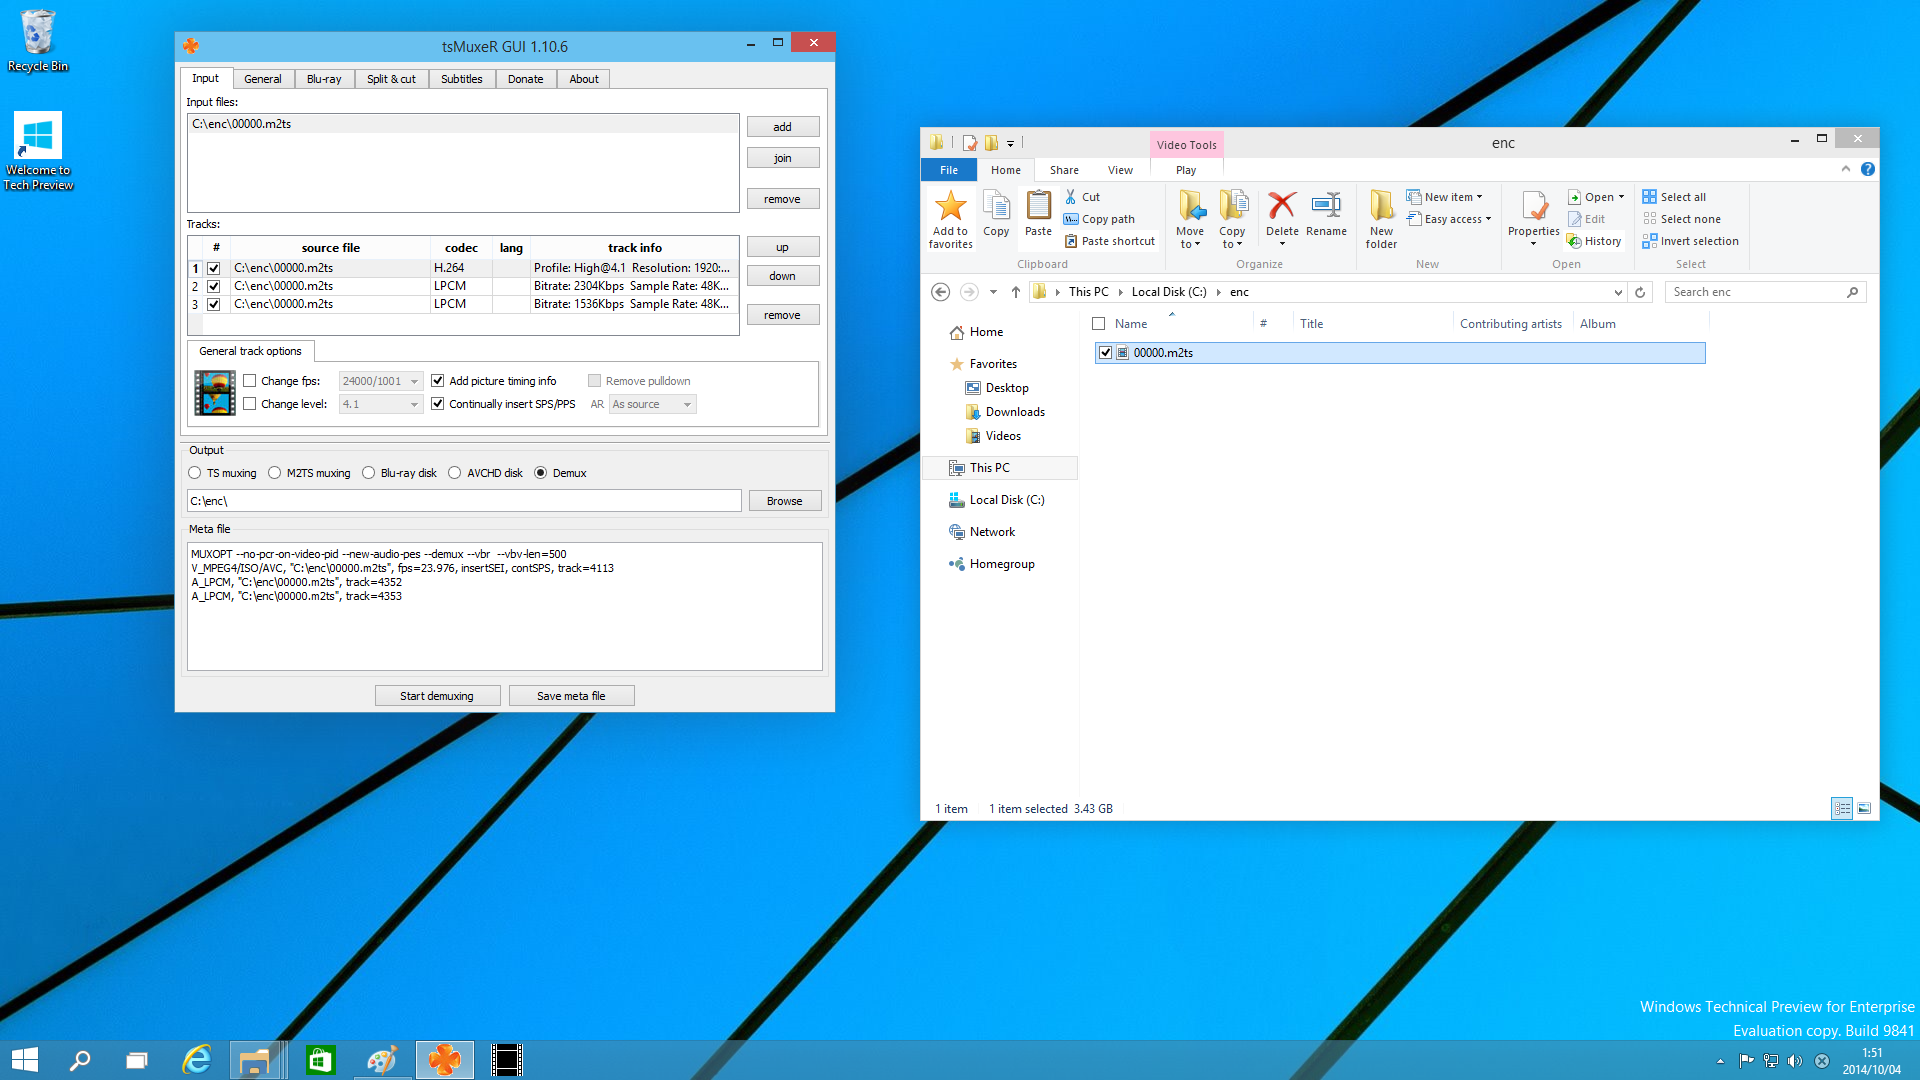Viewport: 1920px width, 1080px height.
Task: Click Add to favorites star icon
Action: click(x=950, y=206)
